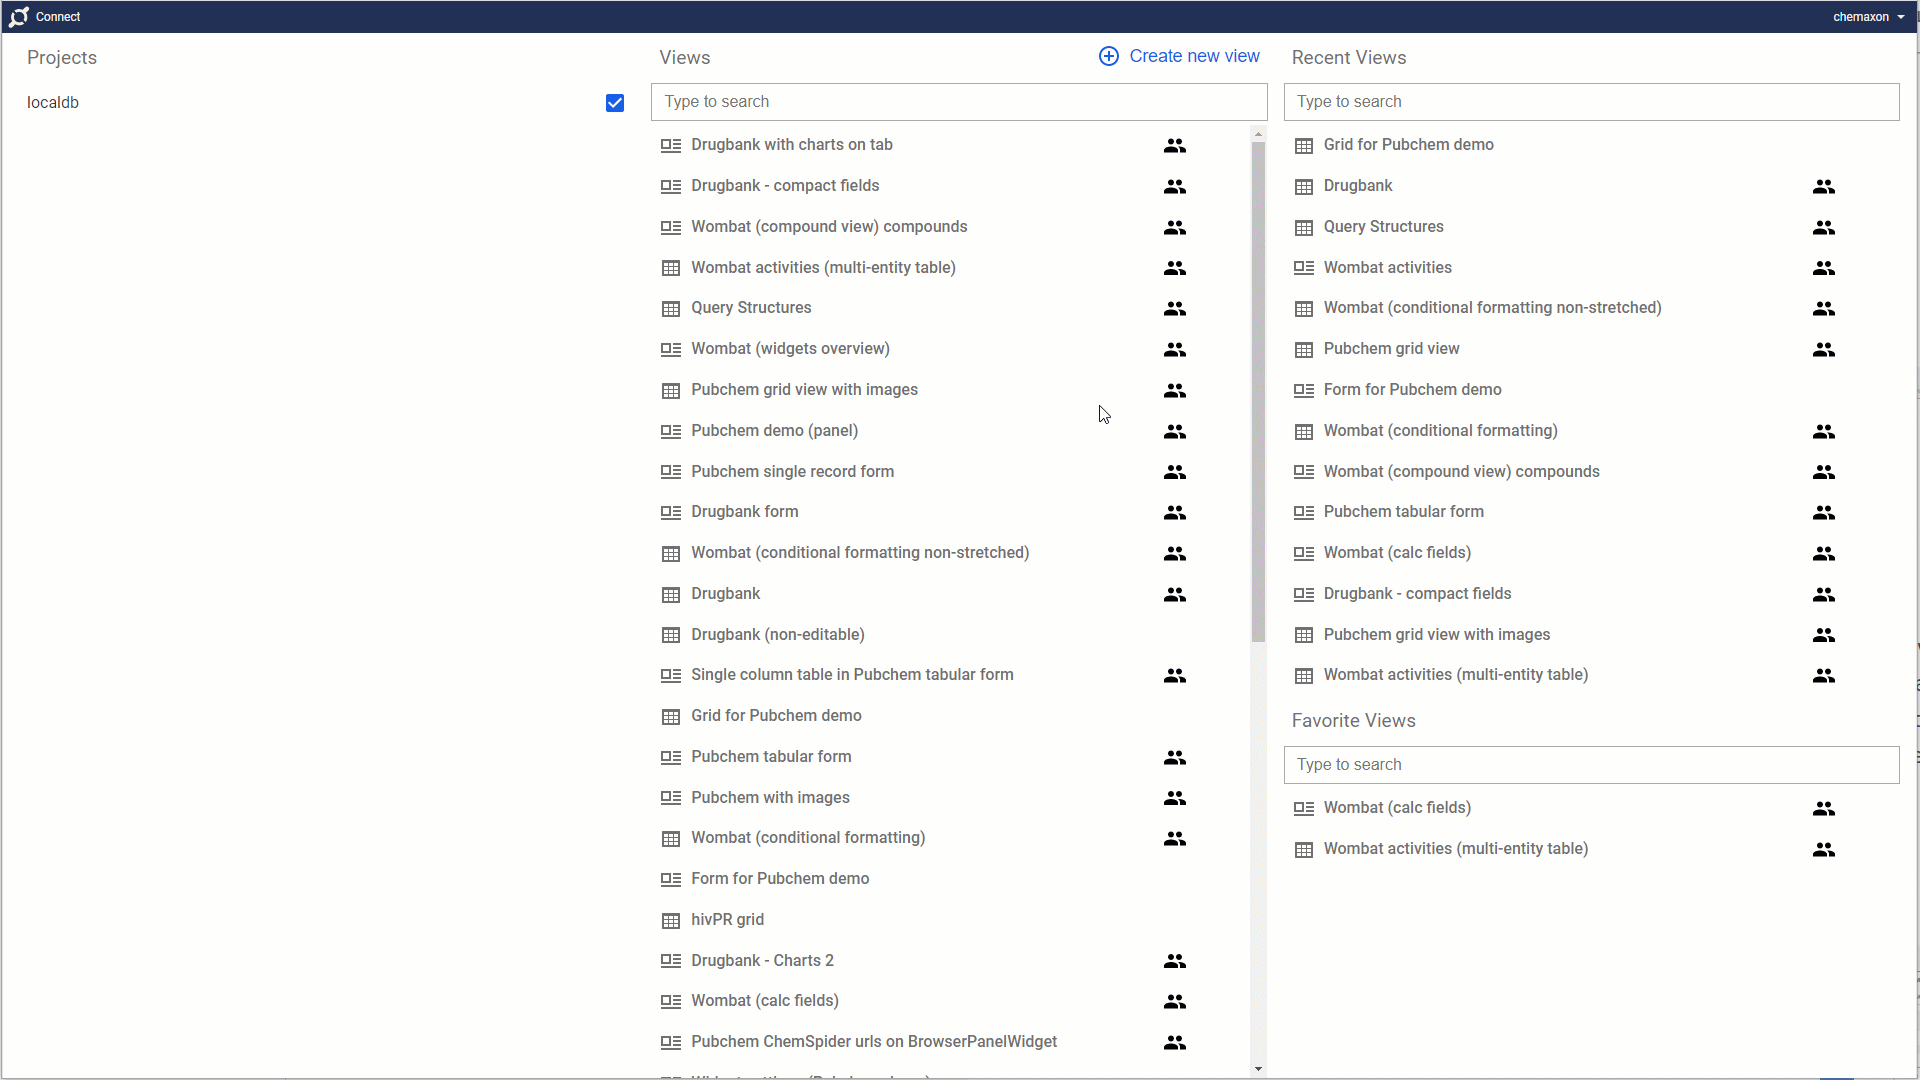The image size is (1920, 1080).
Task: Click scrollbar up arrow in Views list
Action: pyautogui.click(x=1258, y=133)
